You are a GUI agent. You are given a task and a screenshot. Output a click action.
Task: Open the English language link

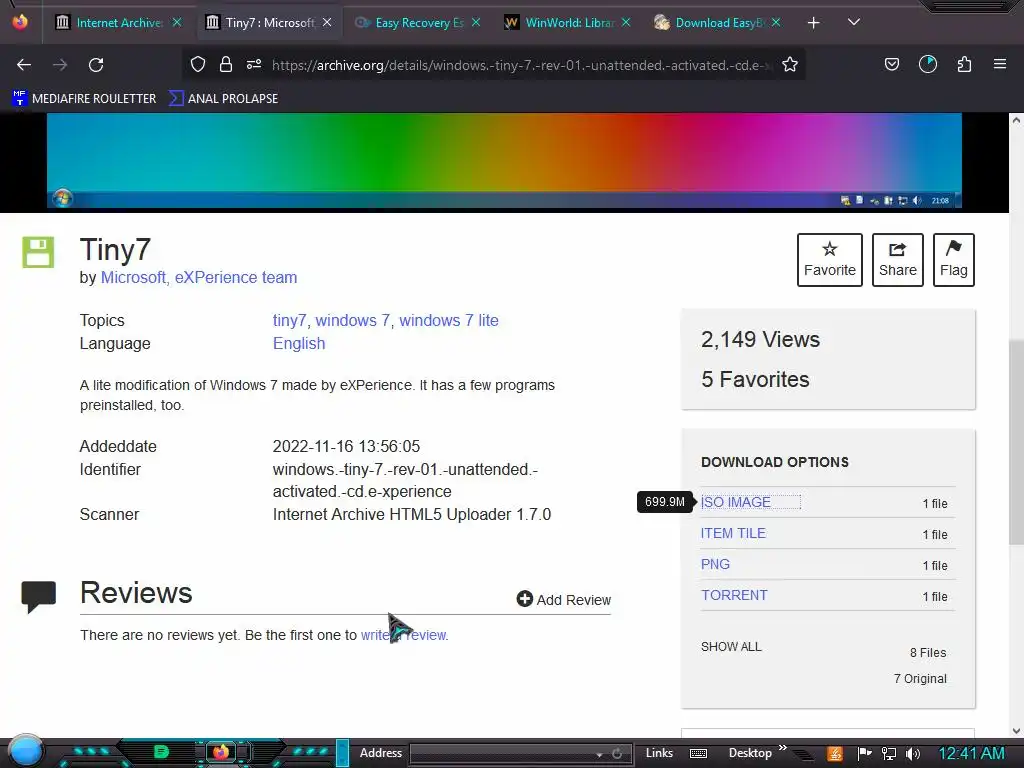(298, 344)
